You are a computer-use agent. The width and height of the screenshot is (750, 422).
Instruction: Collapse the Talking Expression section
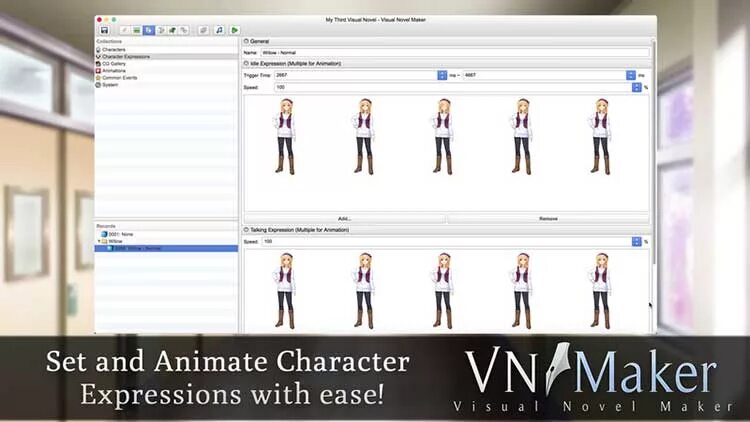pos(246,230)
